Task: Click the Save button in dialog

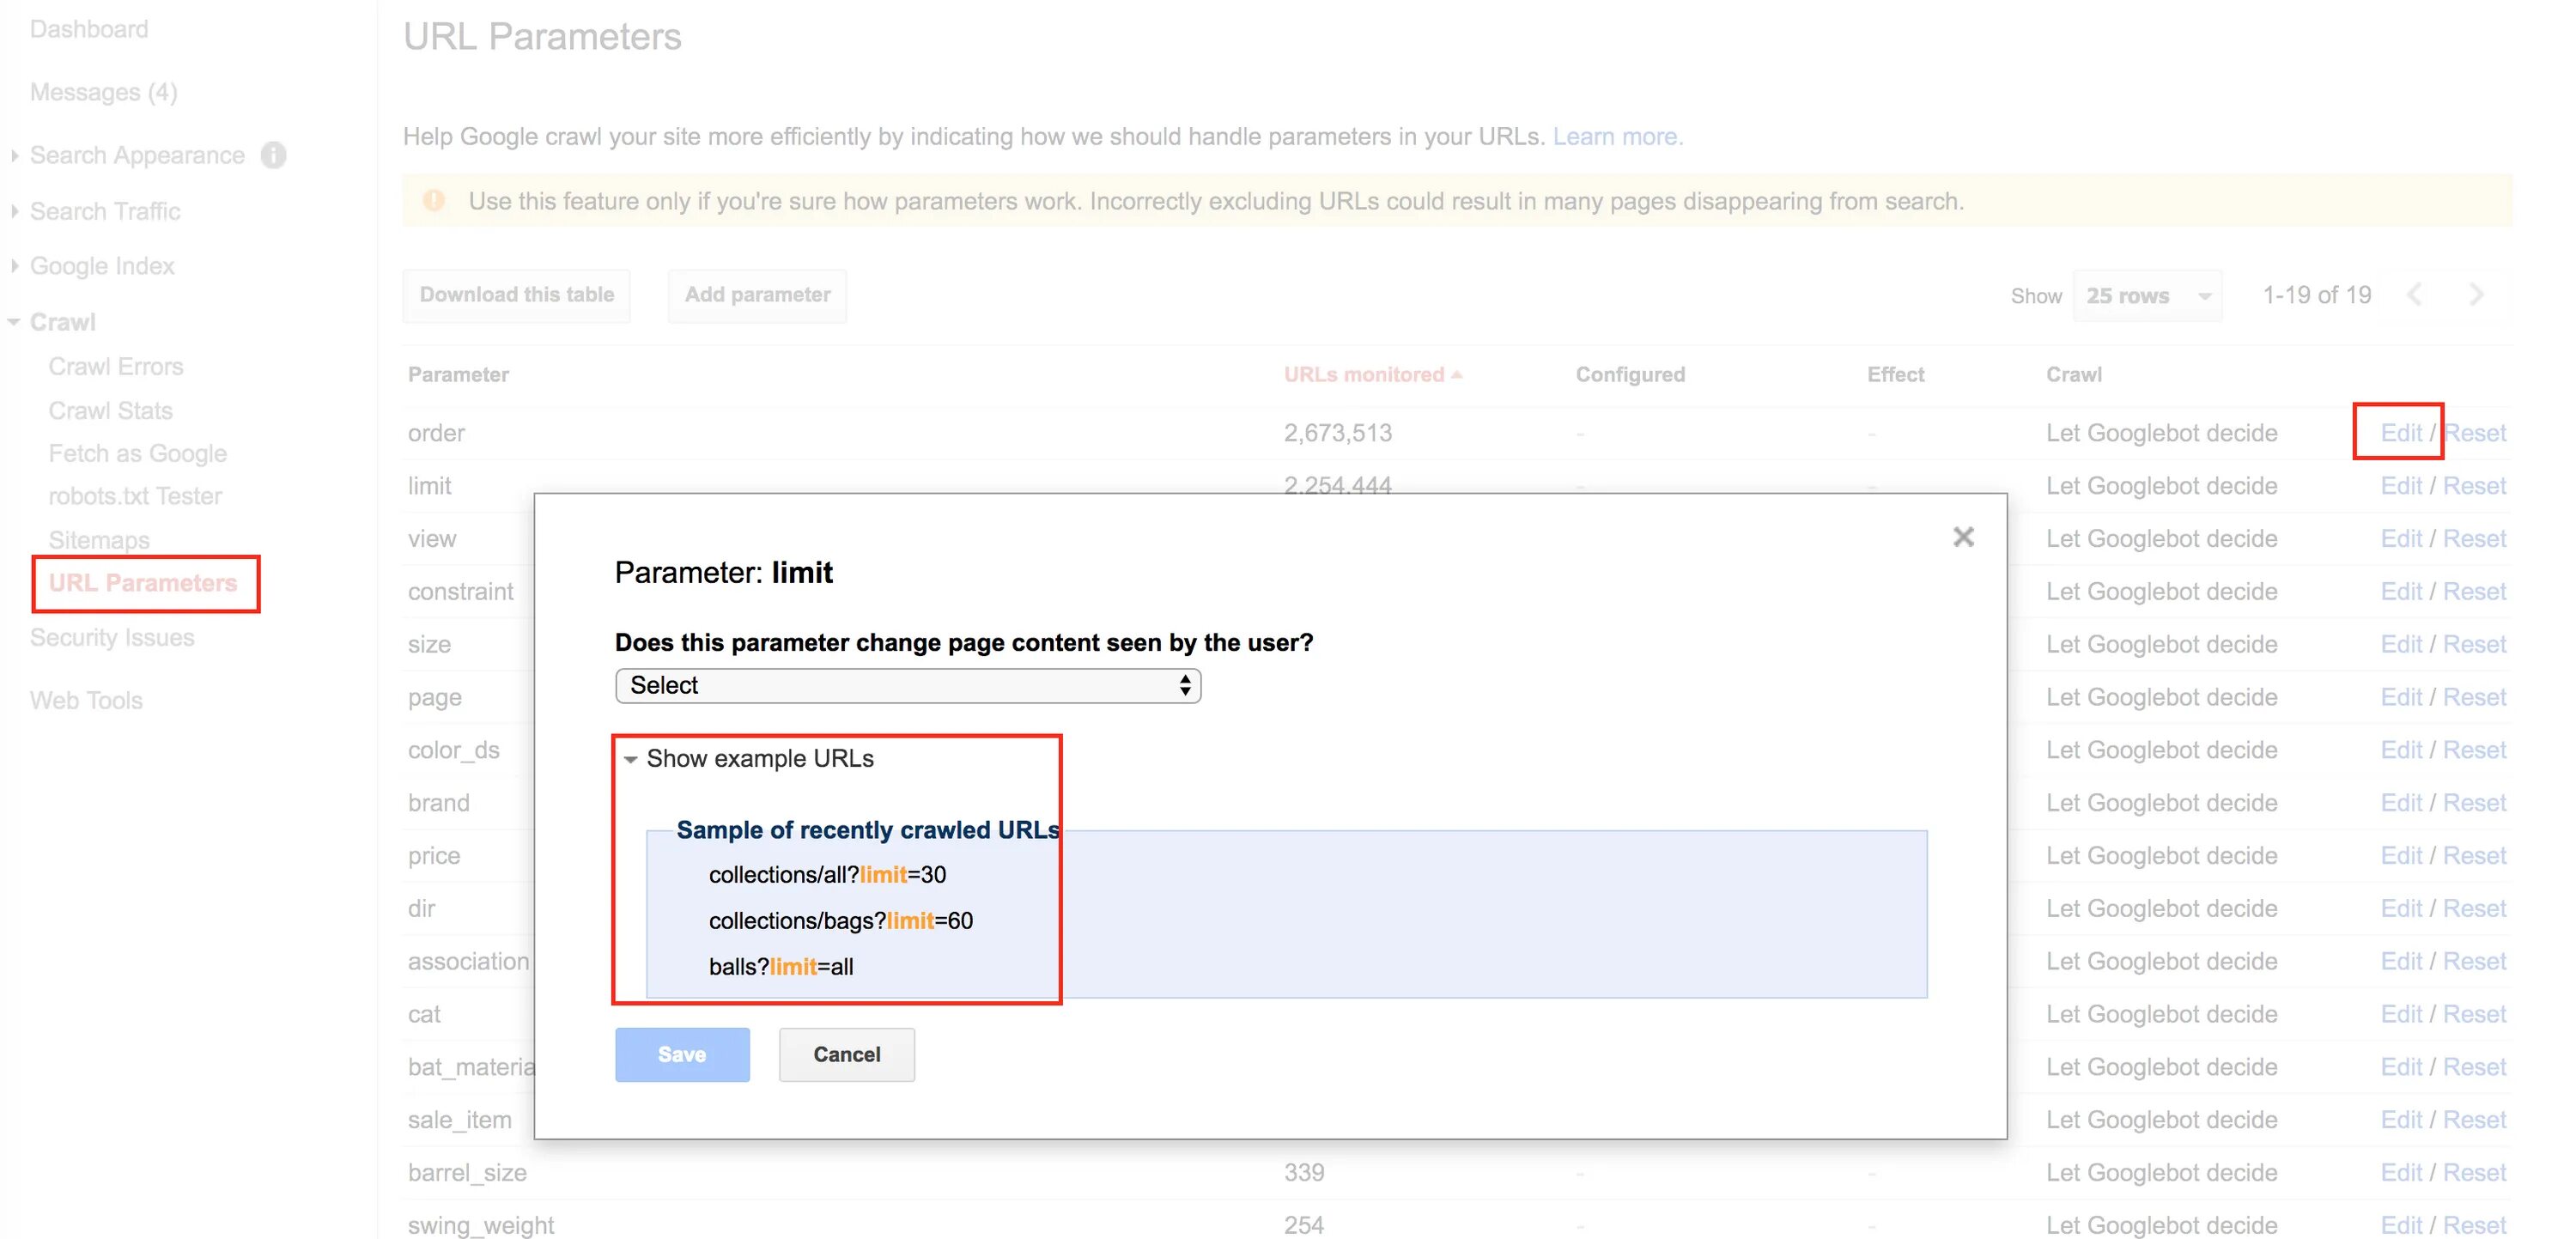Action: (x=682, y=1054)
